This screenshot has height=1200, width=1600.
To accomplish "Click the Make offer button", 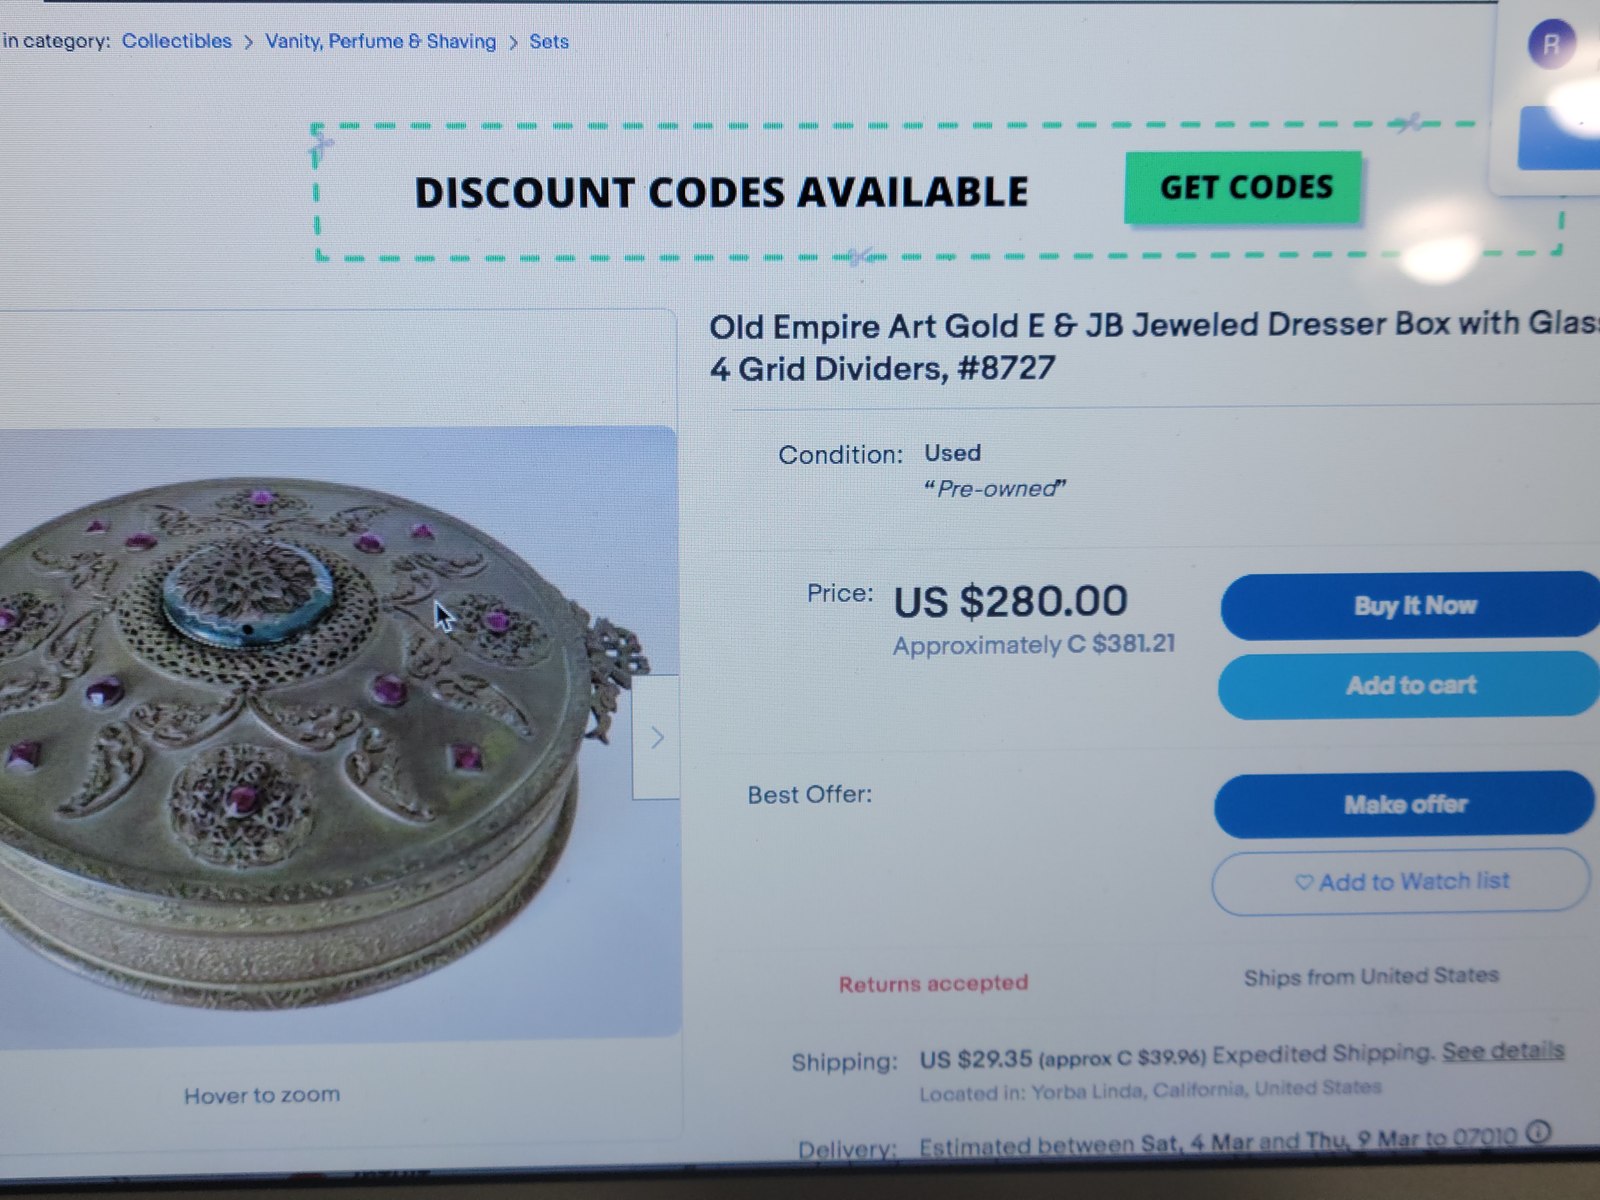I will 1404,804.
